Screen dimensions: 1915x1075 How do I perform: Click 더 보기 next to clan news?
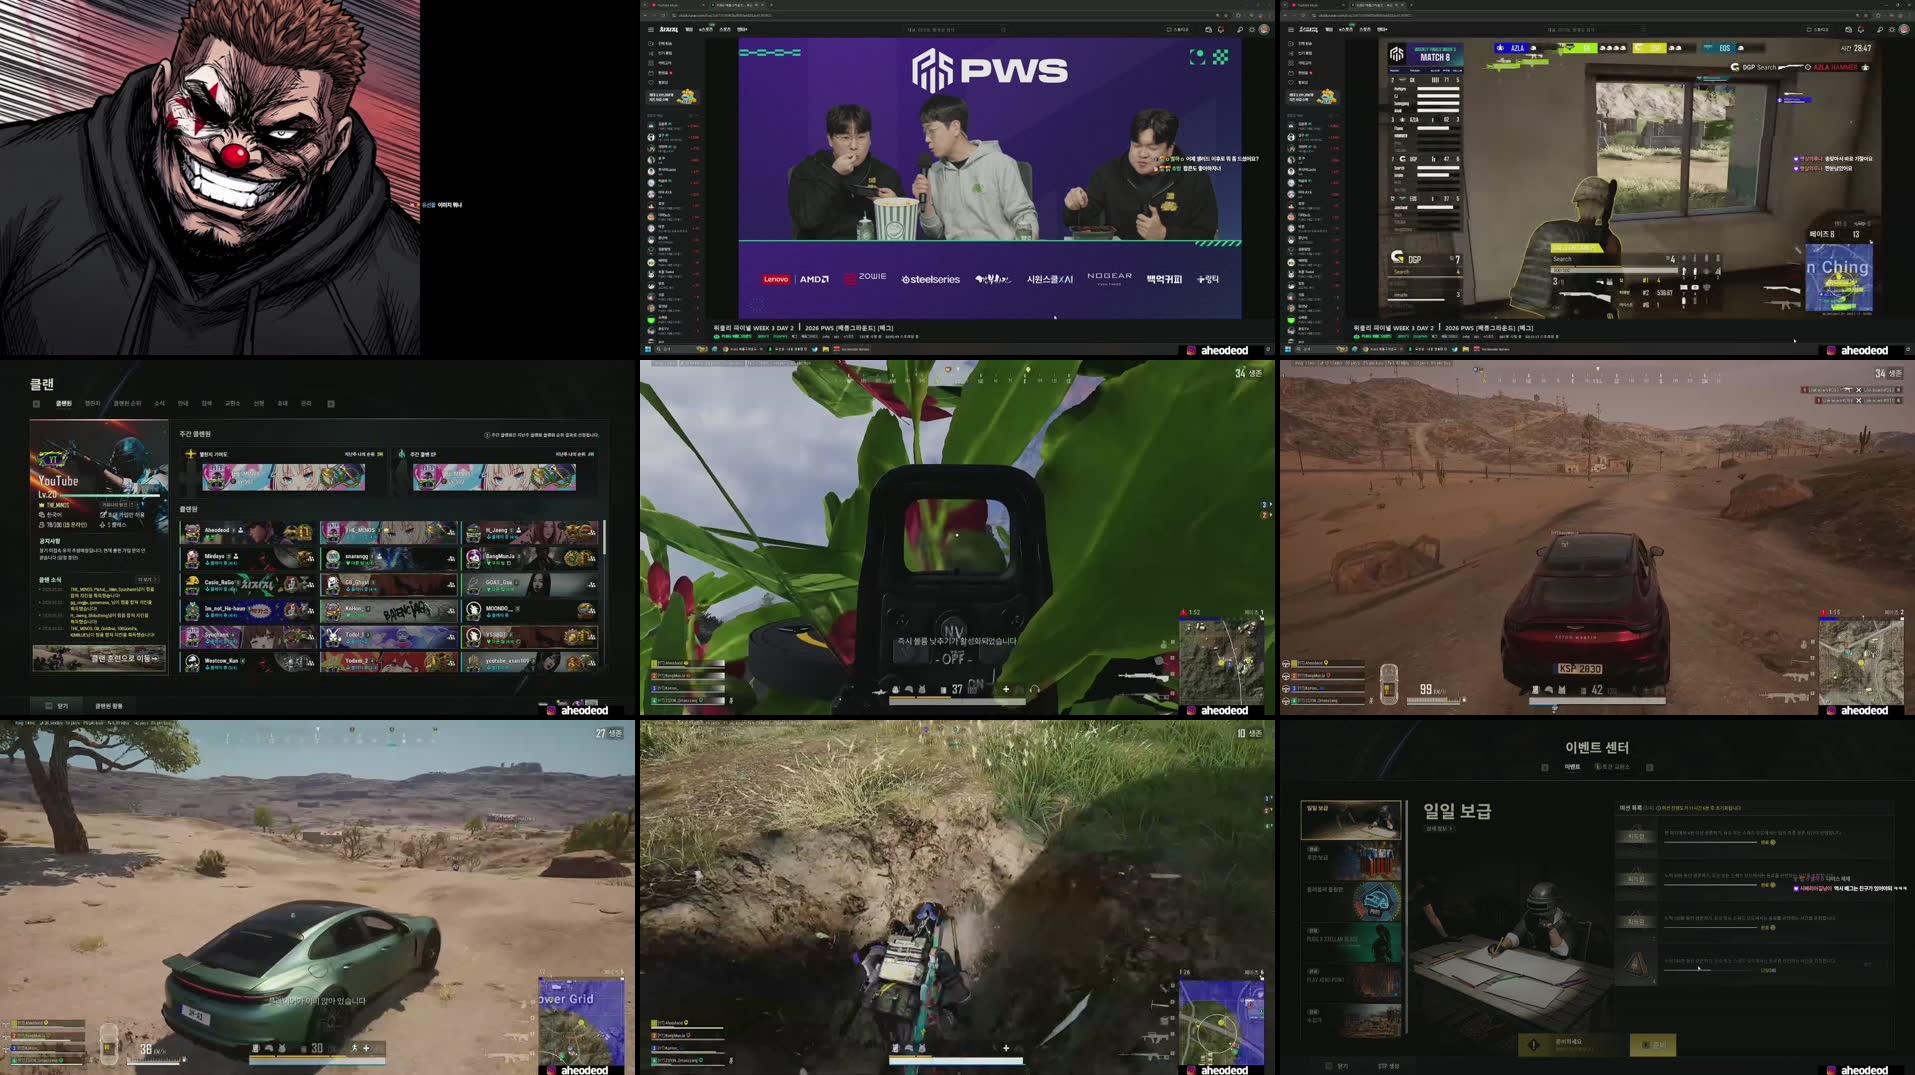pos(146,580)
